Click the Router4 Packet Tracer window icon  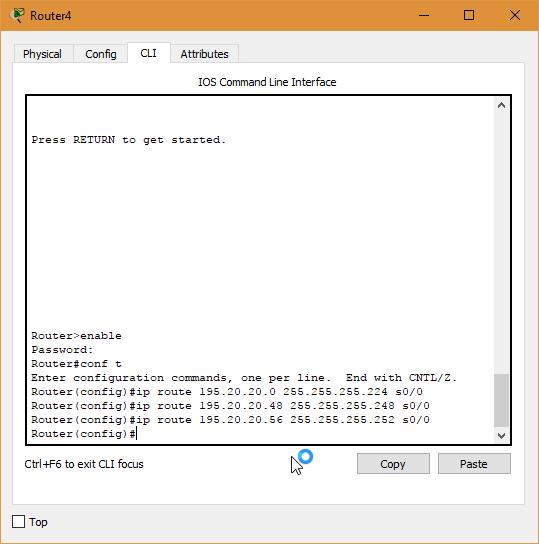click(x=17, y=16)
